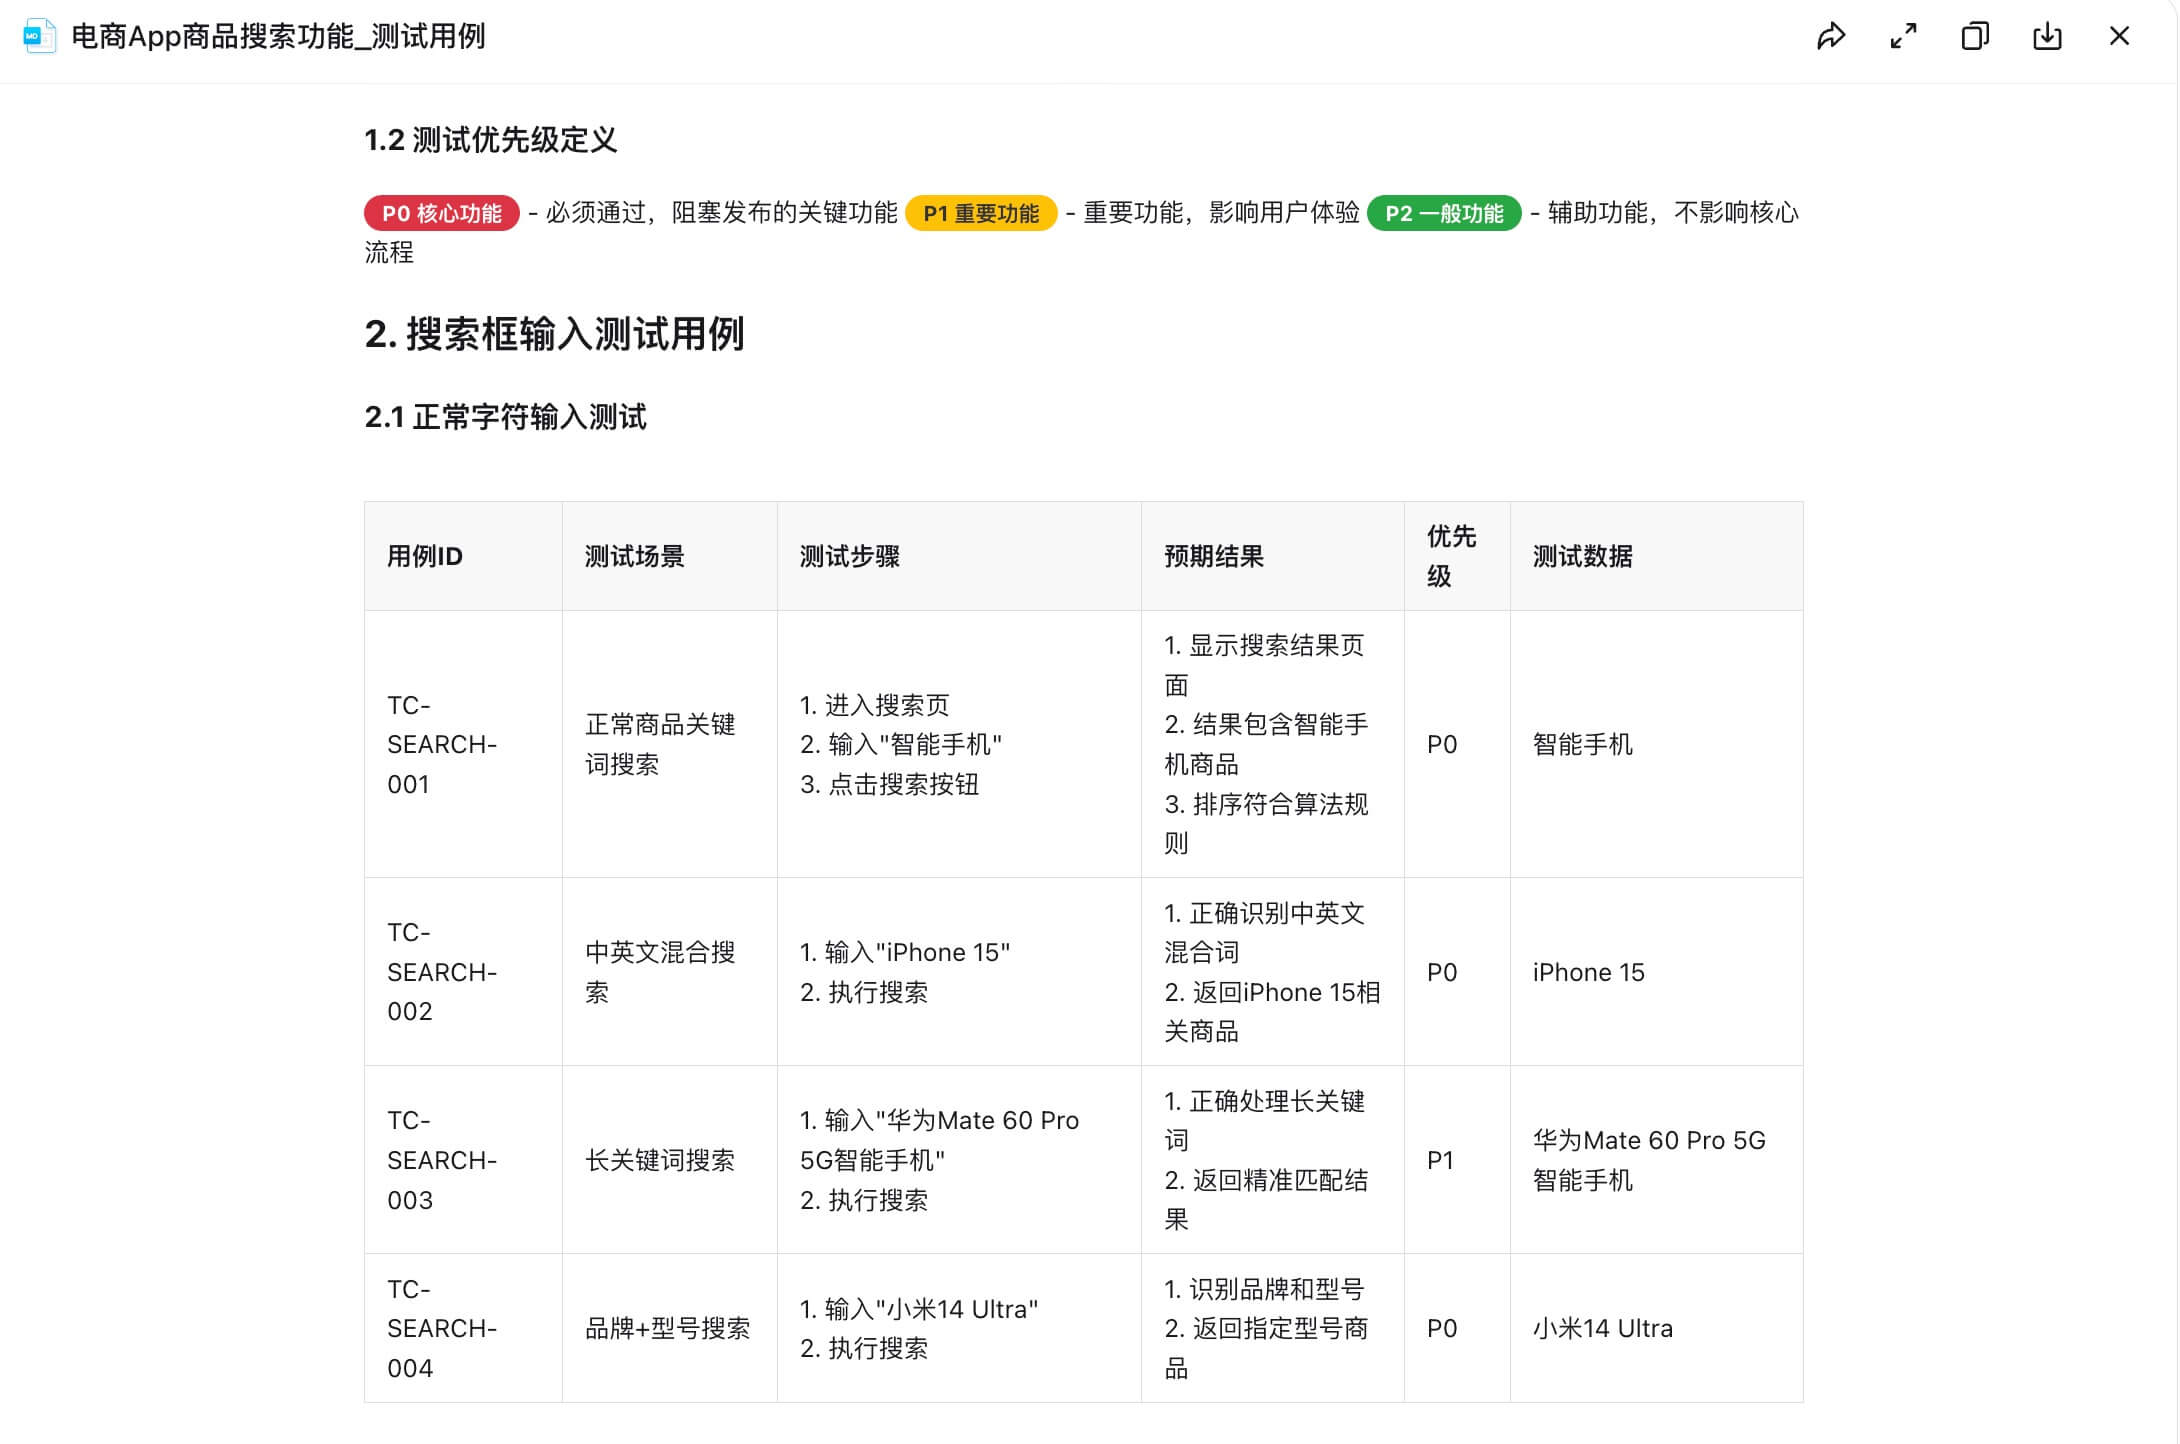The width and height of the screenshot is (2180, 1444).
Task: Click the 用例ID table header
Action: 422,557
